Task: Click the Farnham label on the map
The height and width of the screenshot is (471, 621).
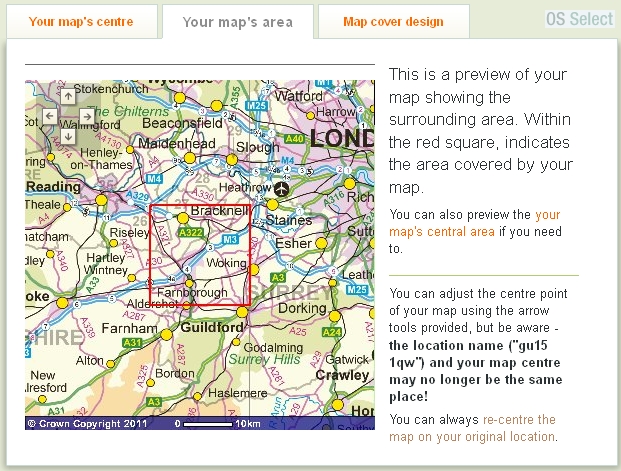Action: pyautogui.click(x=130, y=328)
